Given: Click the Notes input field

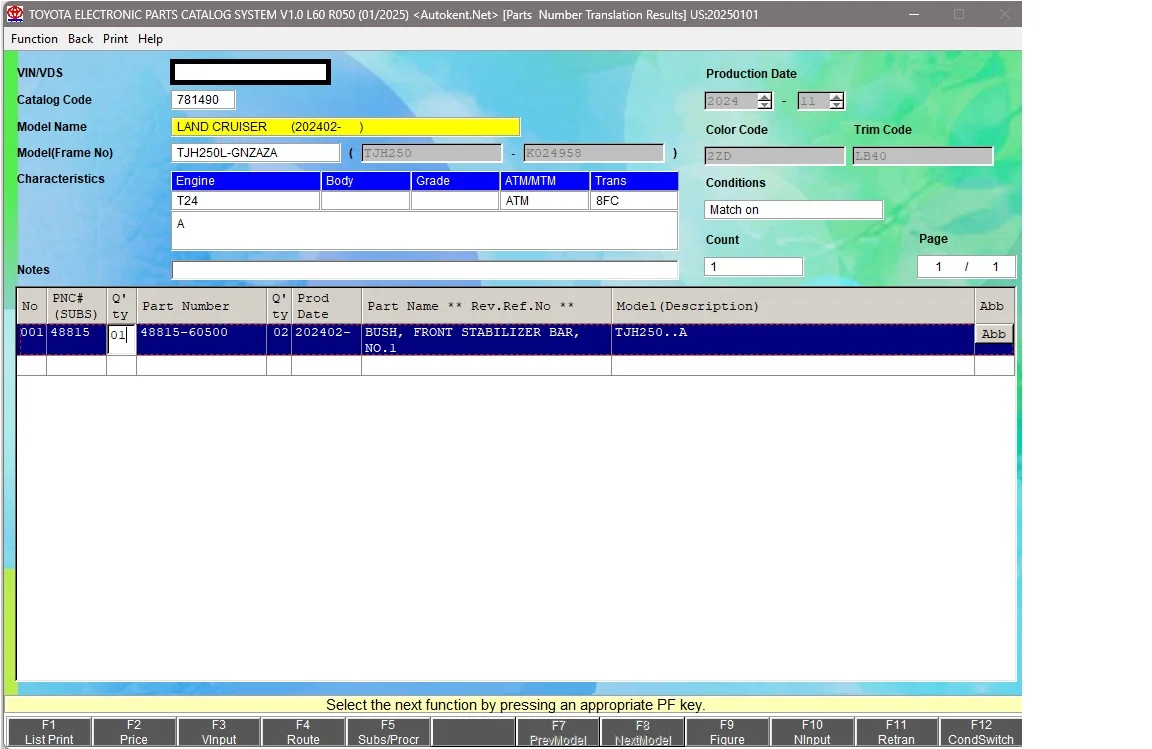Looking at the screenshot, I should click(425, 270).
